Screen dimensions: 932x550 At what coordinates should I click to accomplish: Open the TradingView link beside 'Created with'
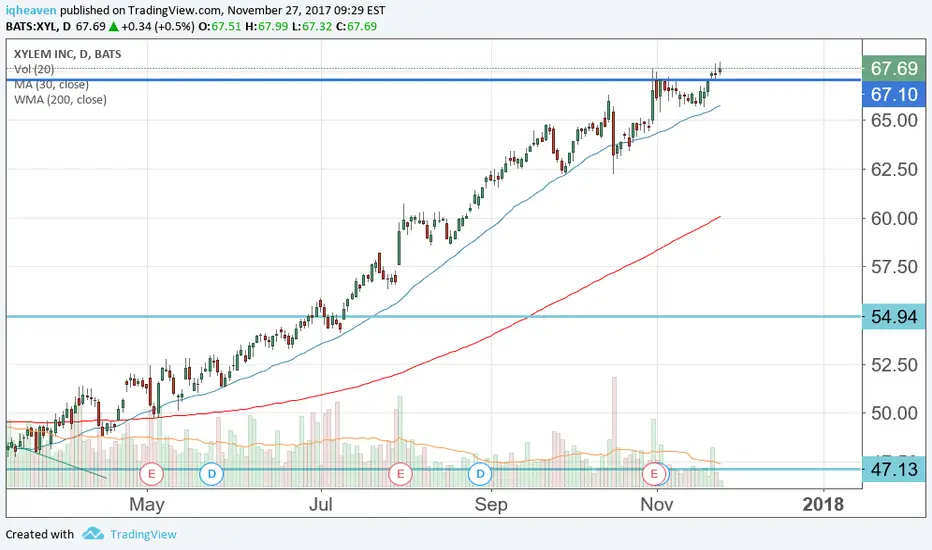[143, 534]
